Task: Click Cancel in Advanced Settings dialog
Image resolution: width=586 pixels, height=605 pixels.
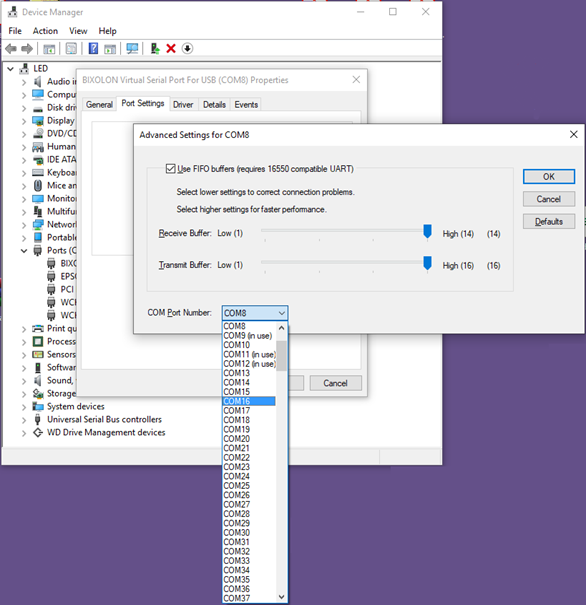Action: tap(549, 199)
